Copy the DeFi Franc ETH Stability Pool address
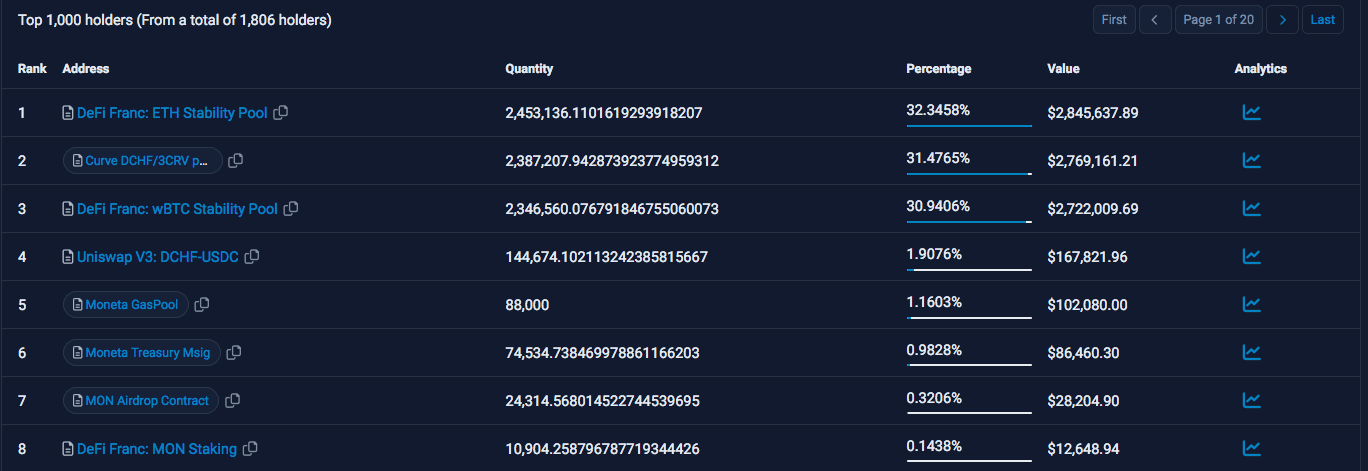The image size is (1368, 471). pos(281,113)
